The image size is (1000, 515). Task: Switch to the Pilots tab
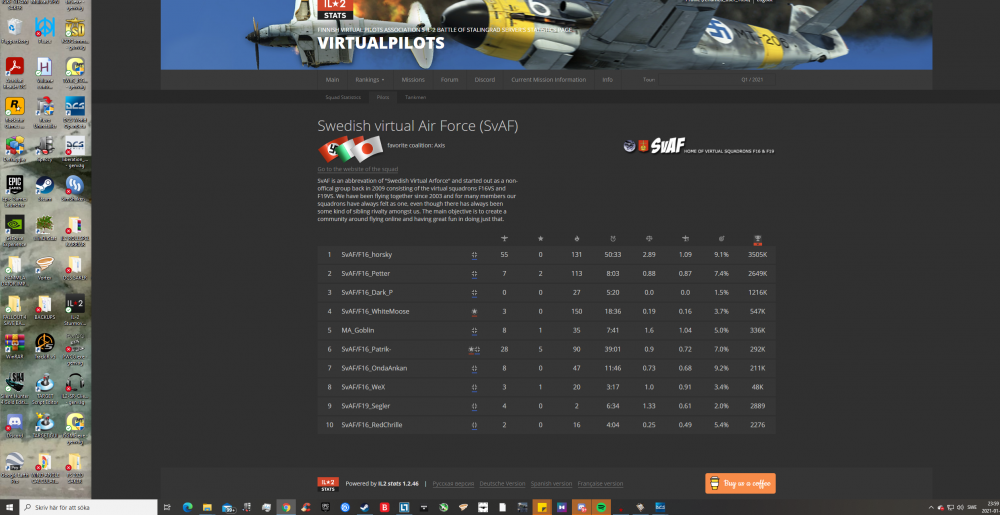pos(383,98)
